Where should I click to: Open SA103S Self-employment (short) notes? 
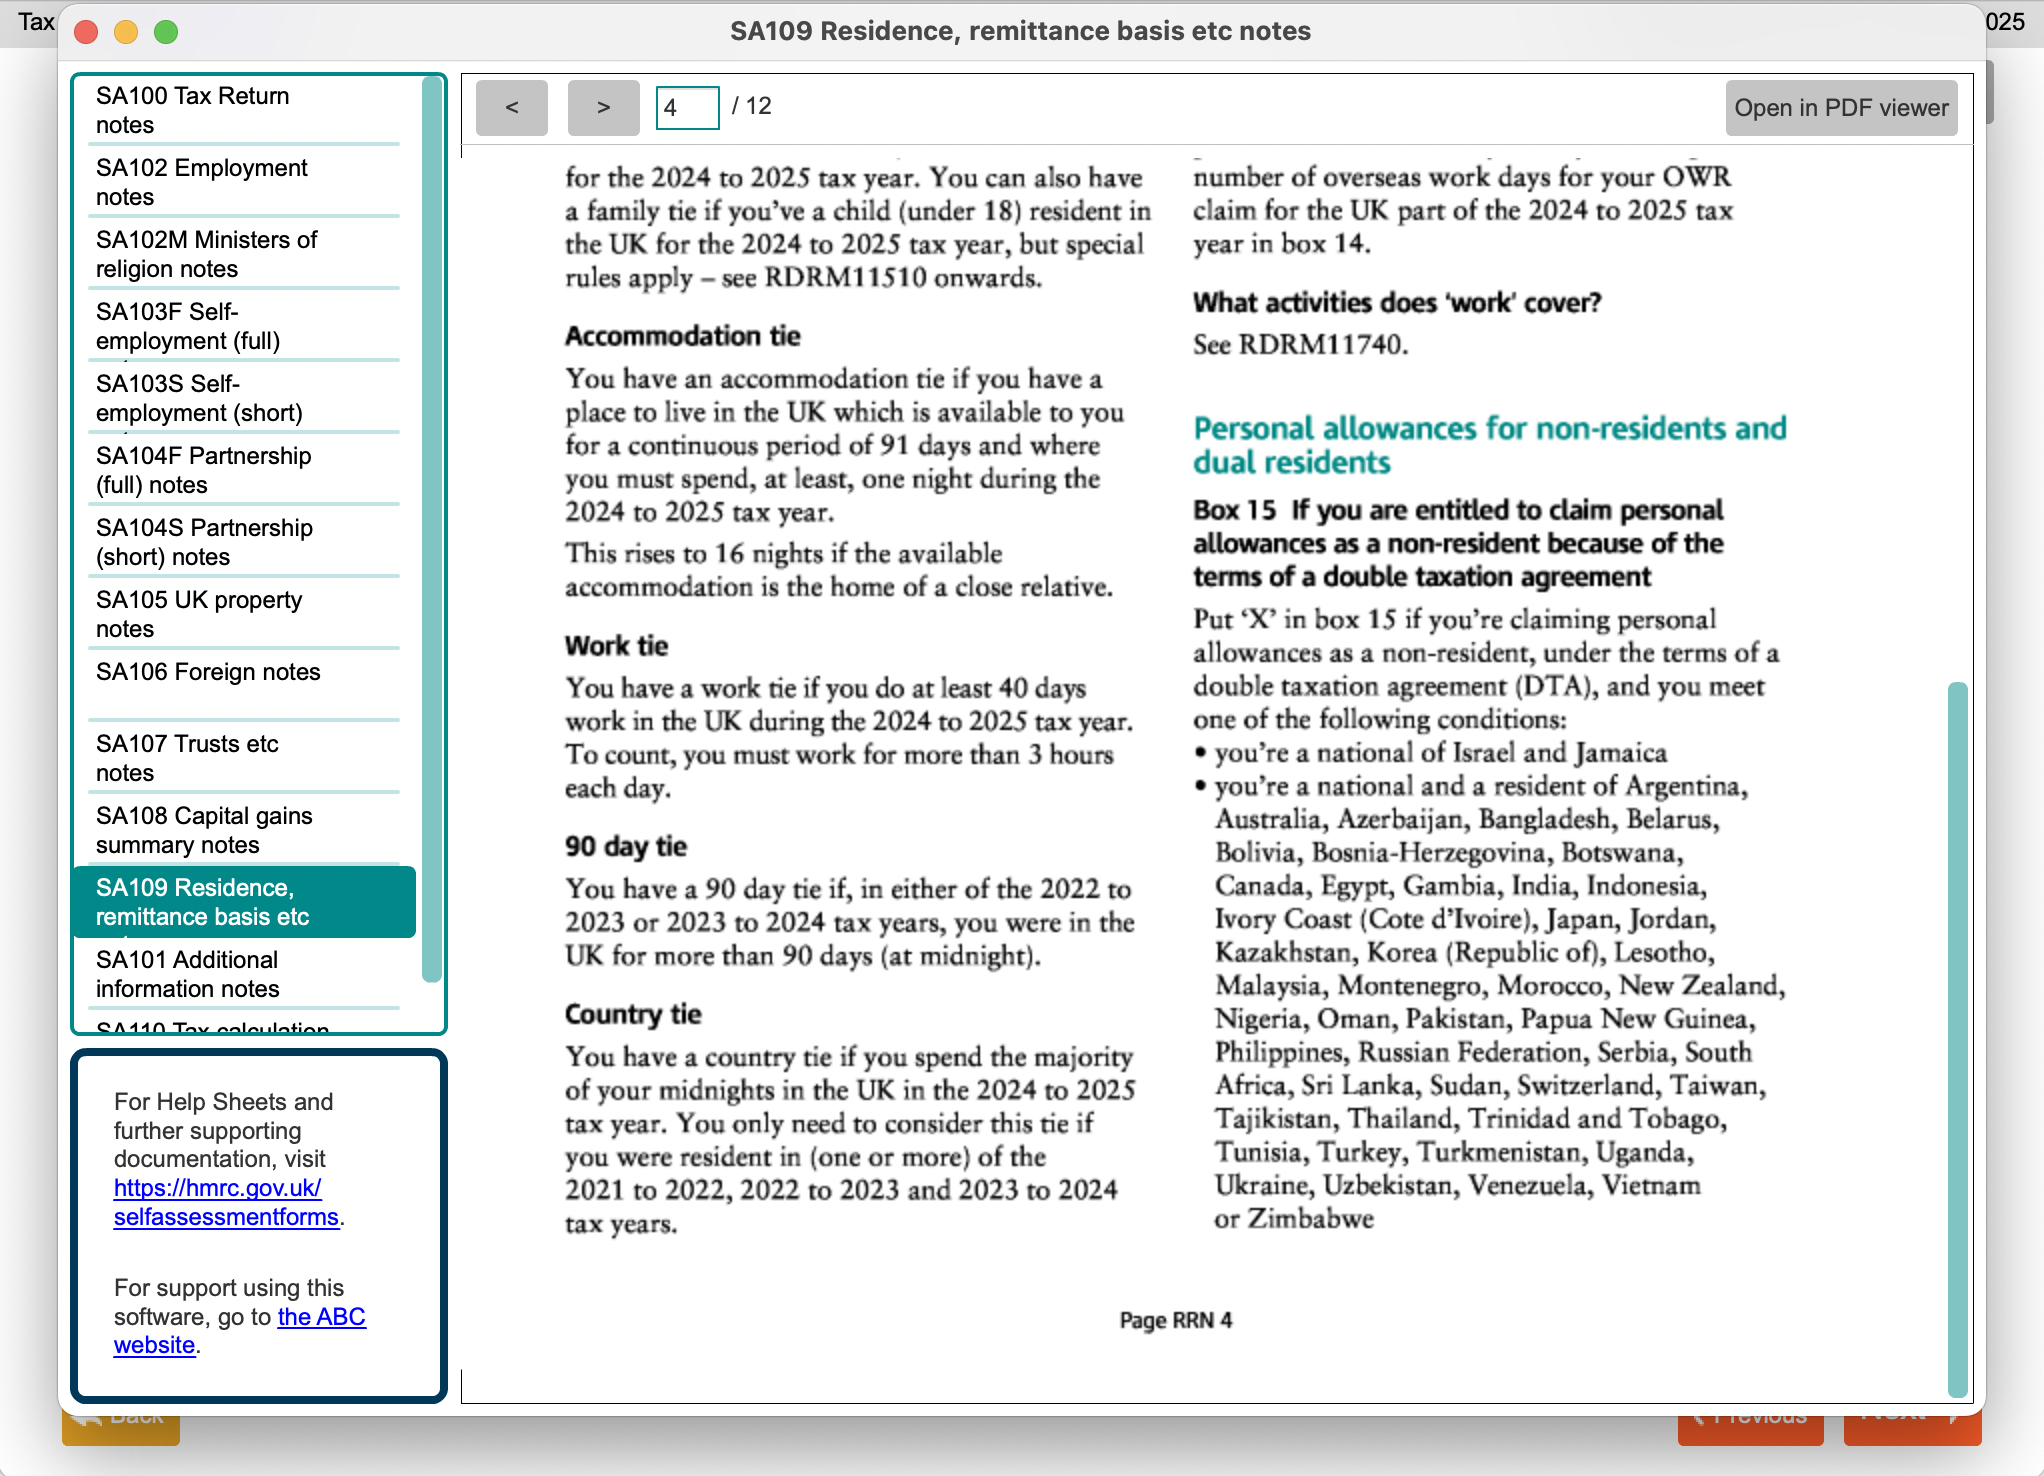point(246,398)
